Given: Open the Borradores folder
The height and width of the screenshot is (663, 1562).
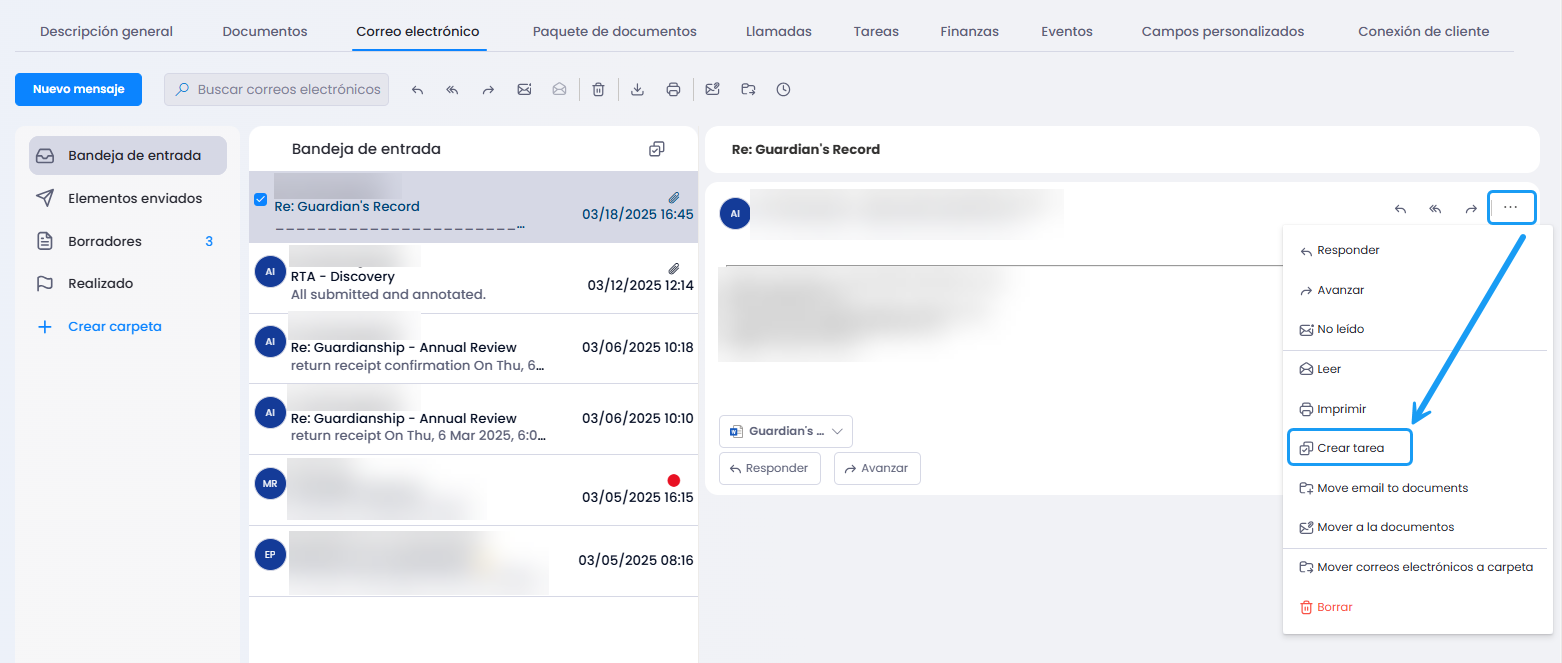Looking at the screenshot, I should 105,241.
